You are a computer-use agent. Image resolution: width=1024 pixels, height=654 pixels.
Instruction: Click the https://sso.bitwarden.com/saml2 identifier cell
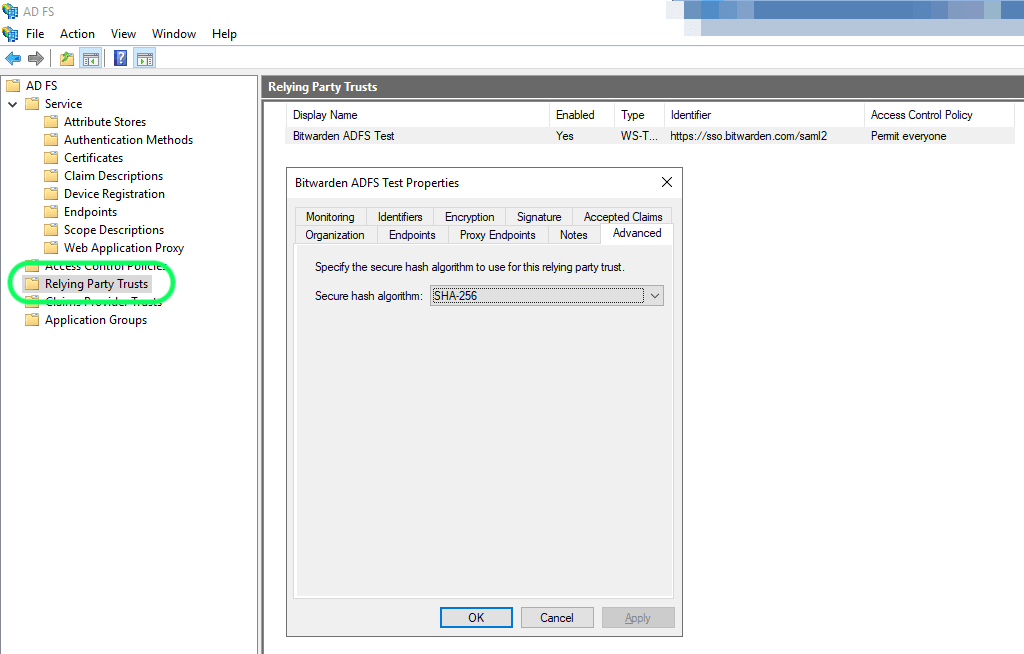coord(748,136)
